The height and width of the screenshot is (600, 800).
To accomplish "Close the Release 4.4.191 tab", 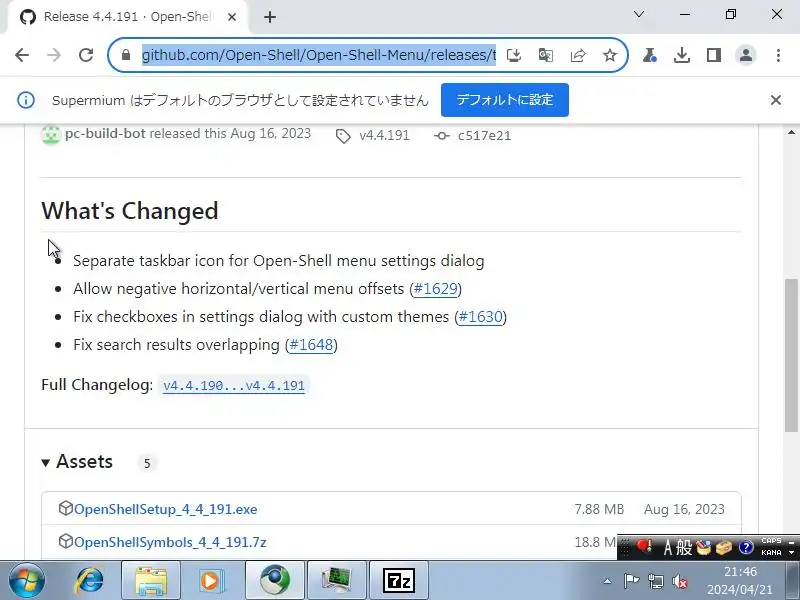I will click(232, 17).
